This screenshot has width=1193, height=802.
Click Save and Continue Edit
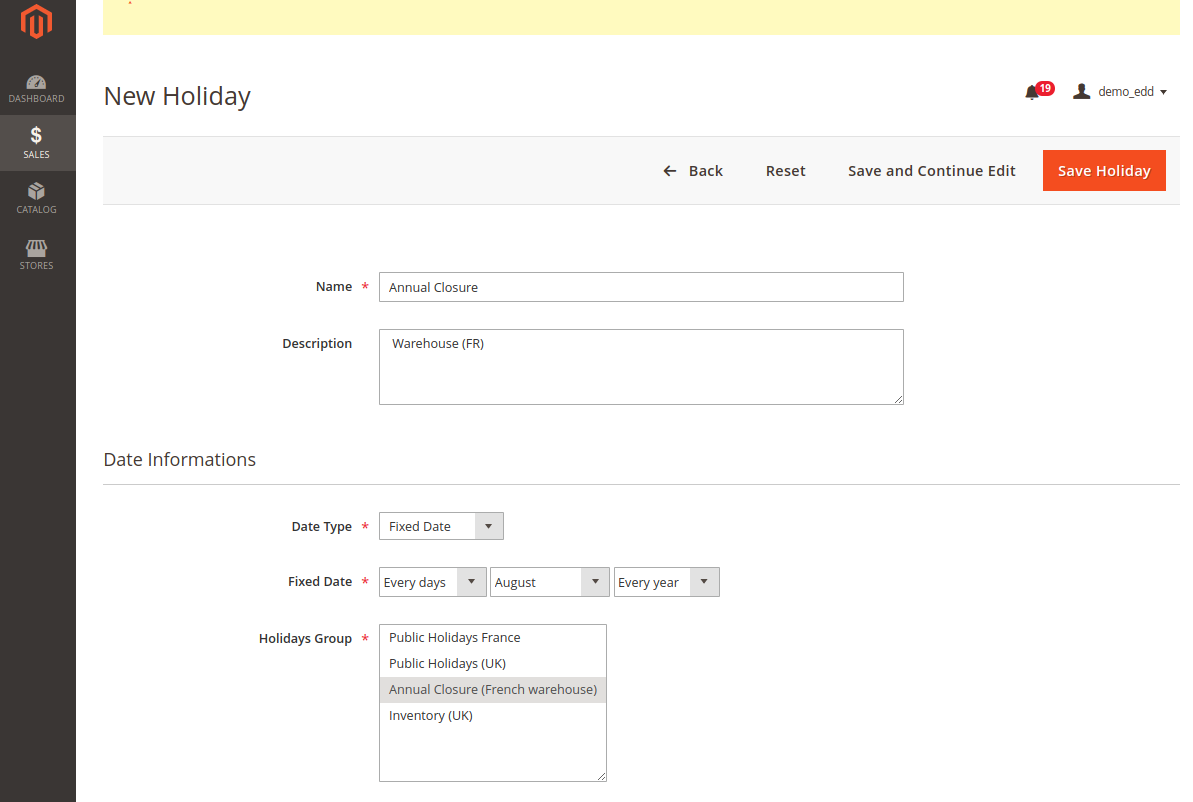(x=931, y=171)
